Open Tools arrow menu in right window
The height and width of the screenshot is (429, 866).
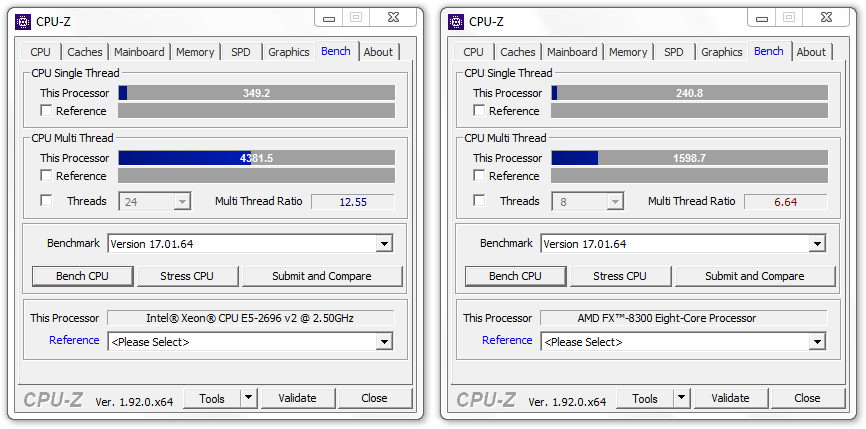682,398
